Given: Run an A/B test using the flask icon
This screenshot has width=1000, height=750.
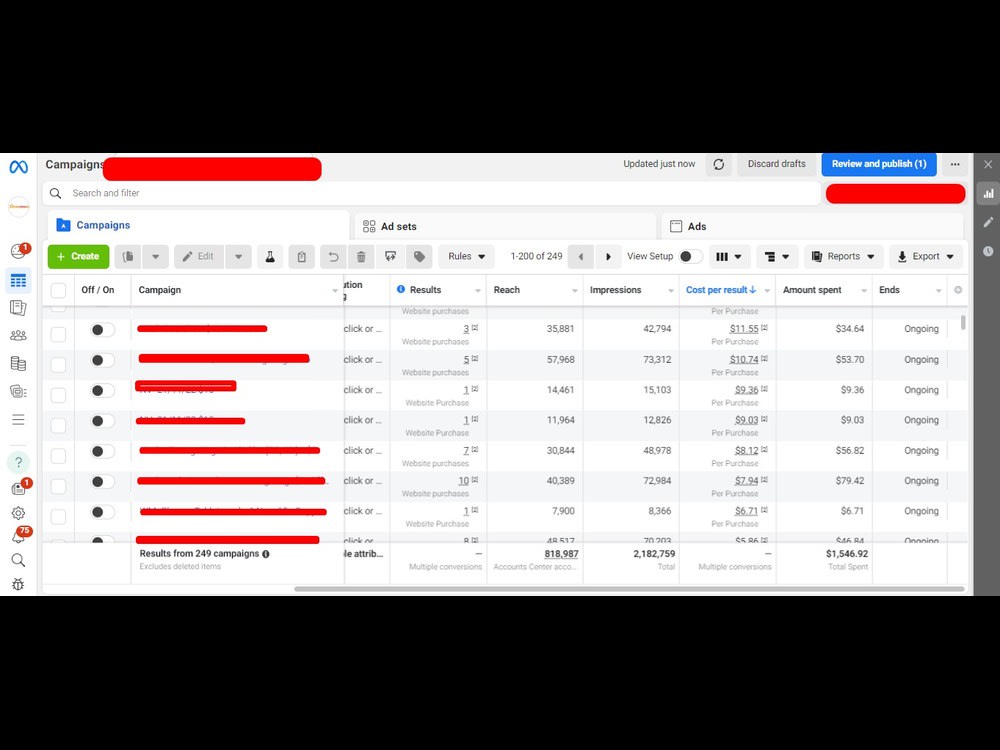Looking at the screenshot, I should click(x=270, y=256).
